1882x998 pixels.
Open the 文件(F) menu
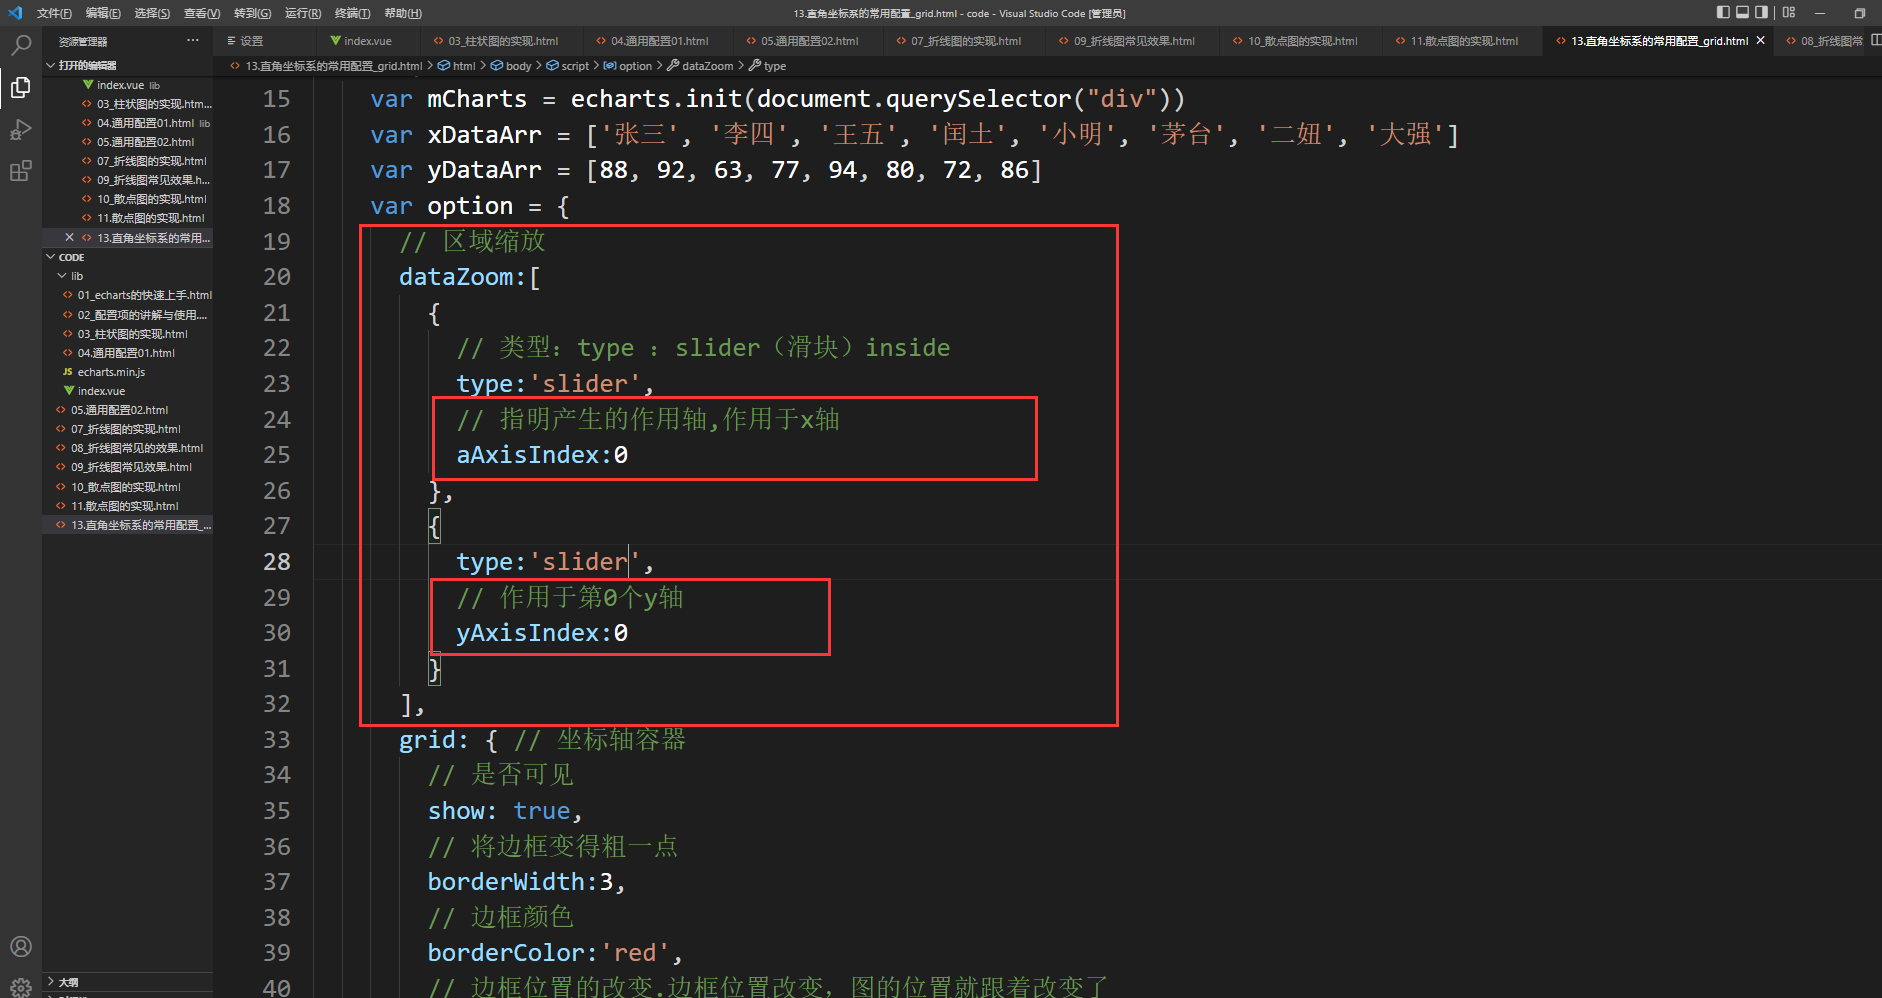[x=54, y=13]
